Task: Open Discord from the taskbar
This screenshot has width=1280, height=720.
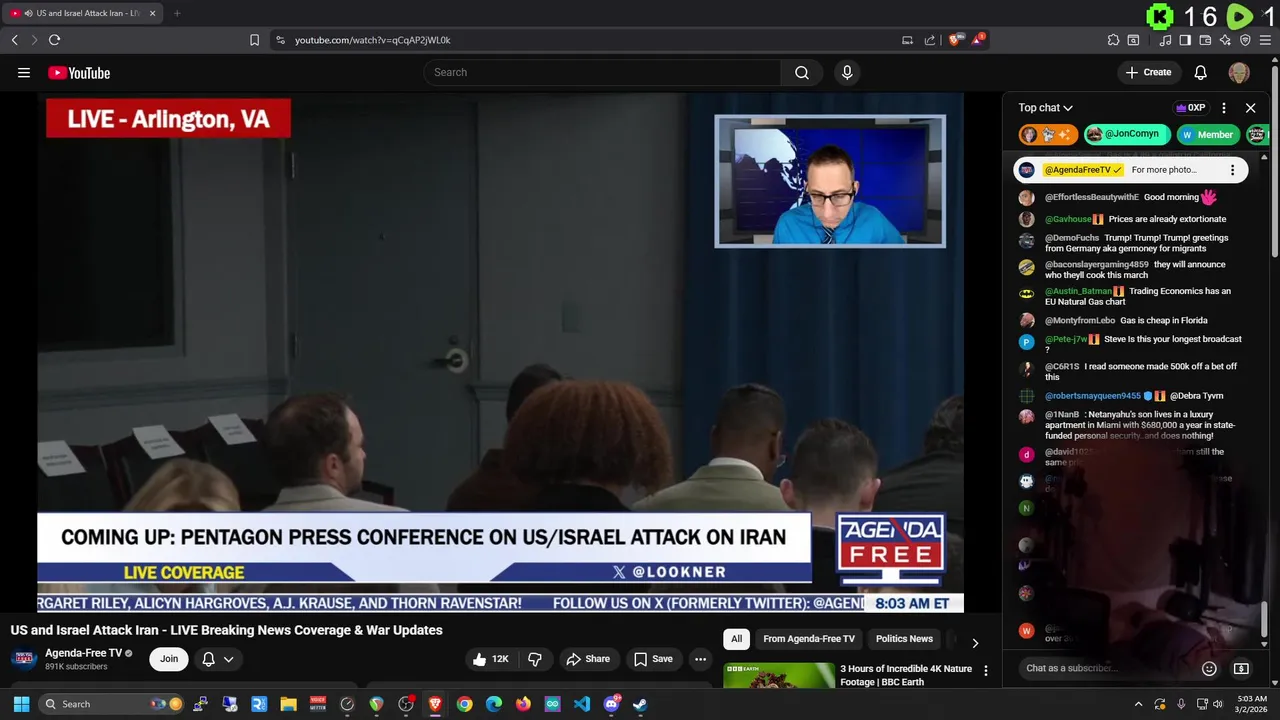Action: [611, 704]
